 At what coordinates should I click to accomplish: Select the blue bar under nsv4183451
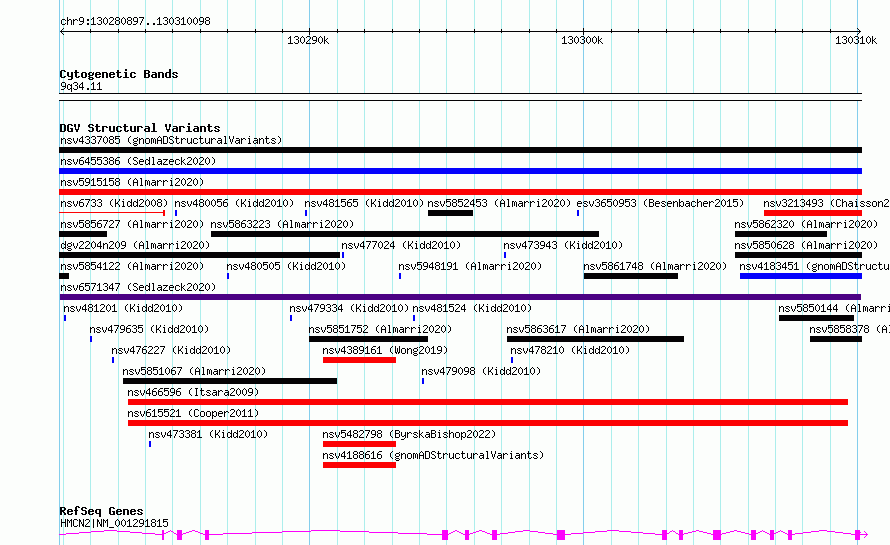801,276
